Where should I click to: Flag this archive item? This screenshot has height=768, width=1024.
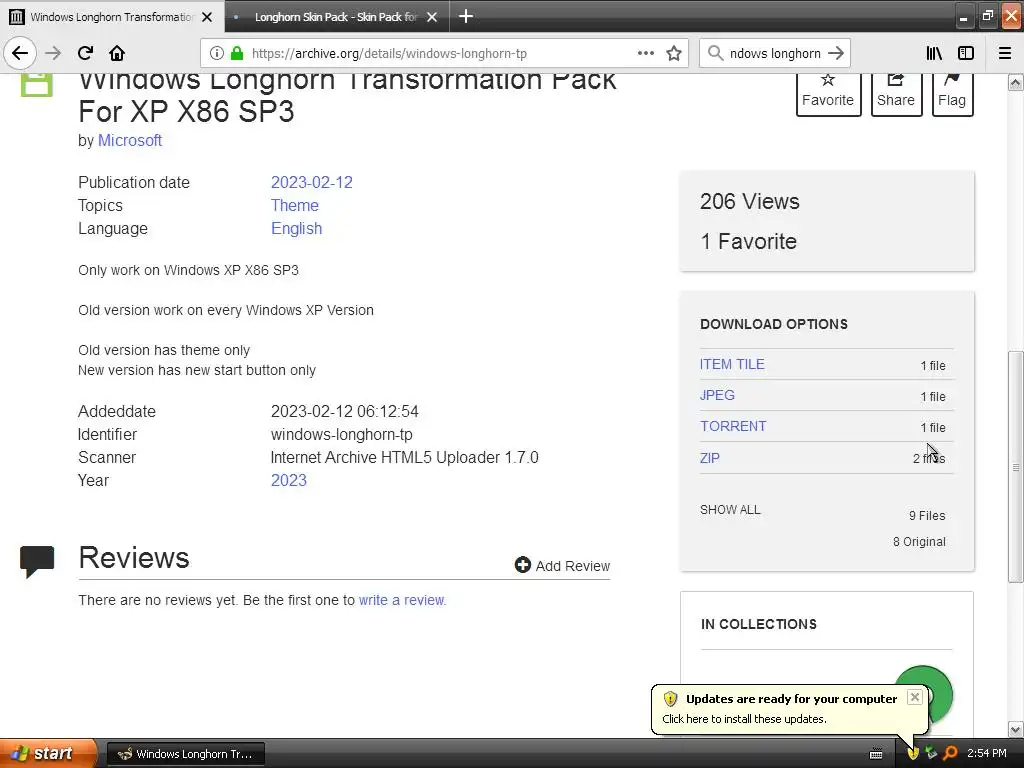(952, 94)
